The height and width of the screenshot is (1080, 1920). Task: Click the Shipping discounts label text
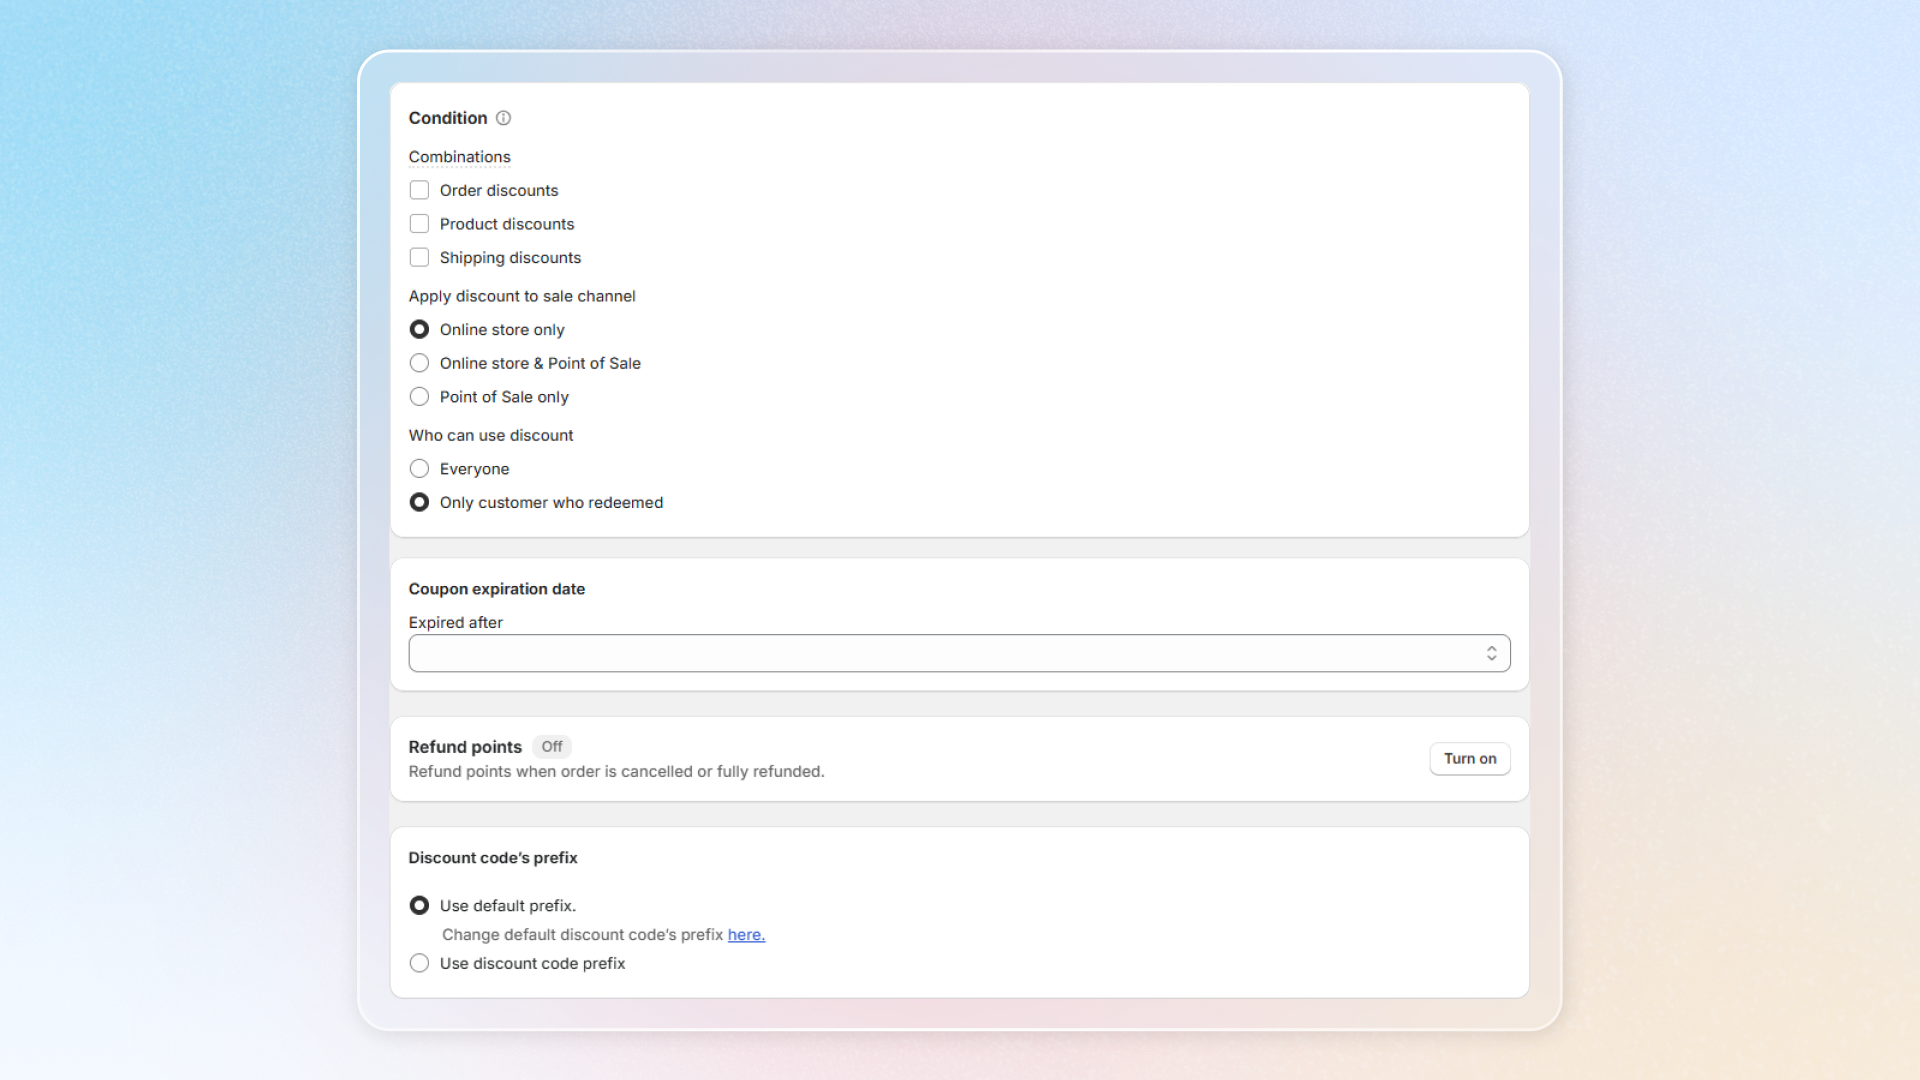pos(510,258)
